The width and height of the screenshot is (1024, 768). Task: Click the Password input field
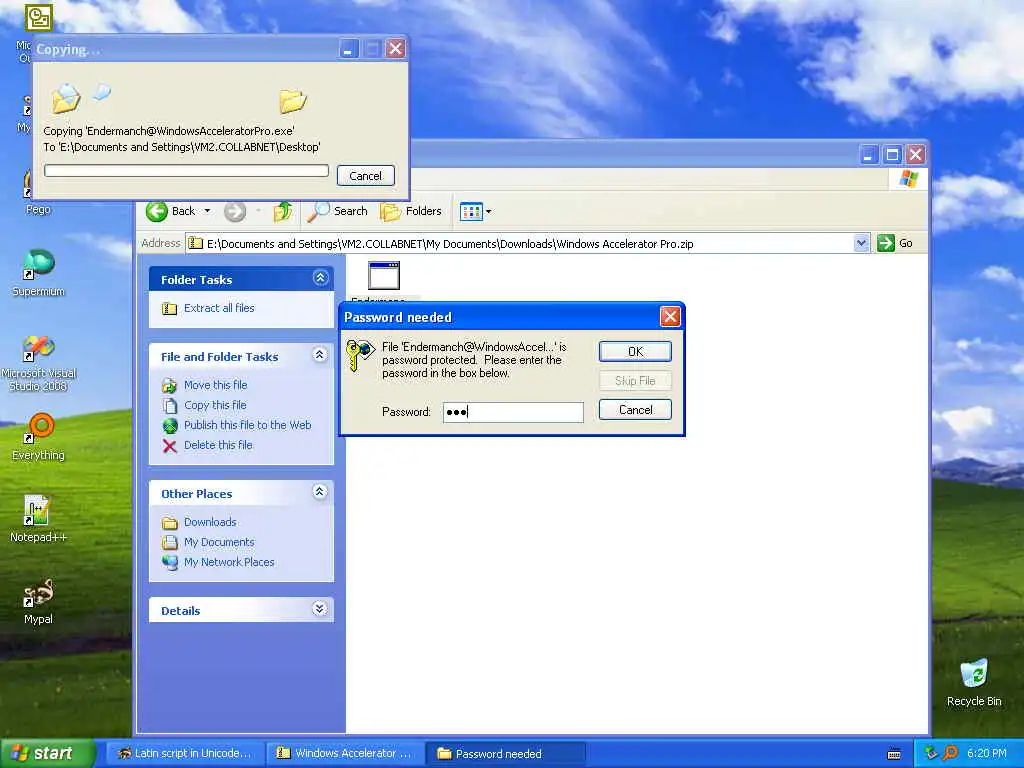pos(513,412)
